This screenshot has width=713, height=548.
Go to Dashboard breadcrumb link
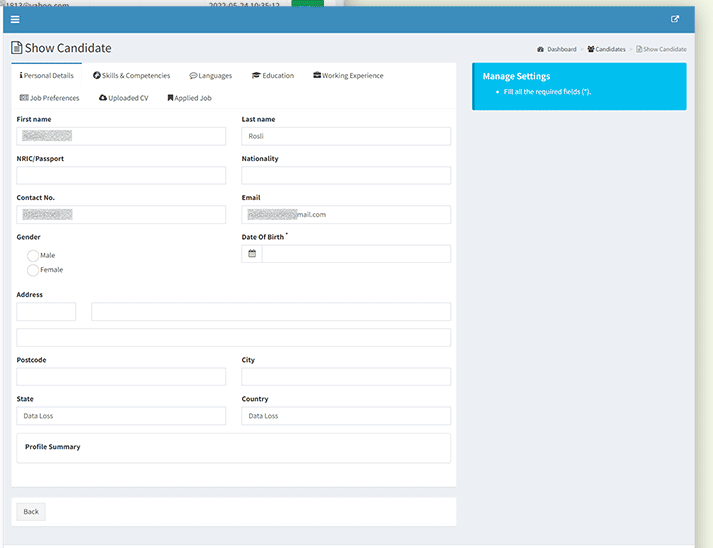click(x=557, y=49)
